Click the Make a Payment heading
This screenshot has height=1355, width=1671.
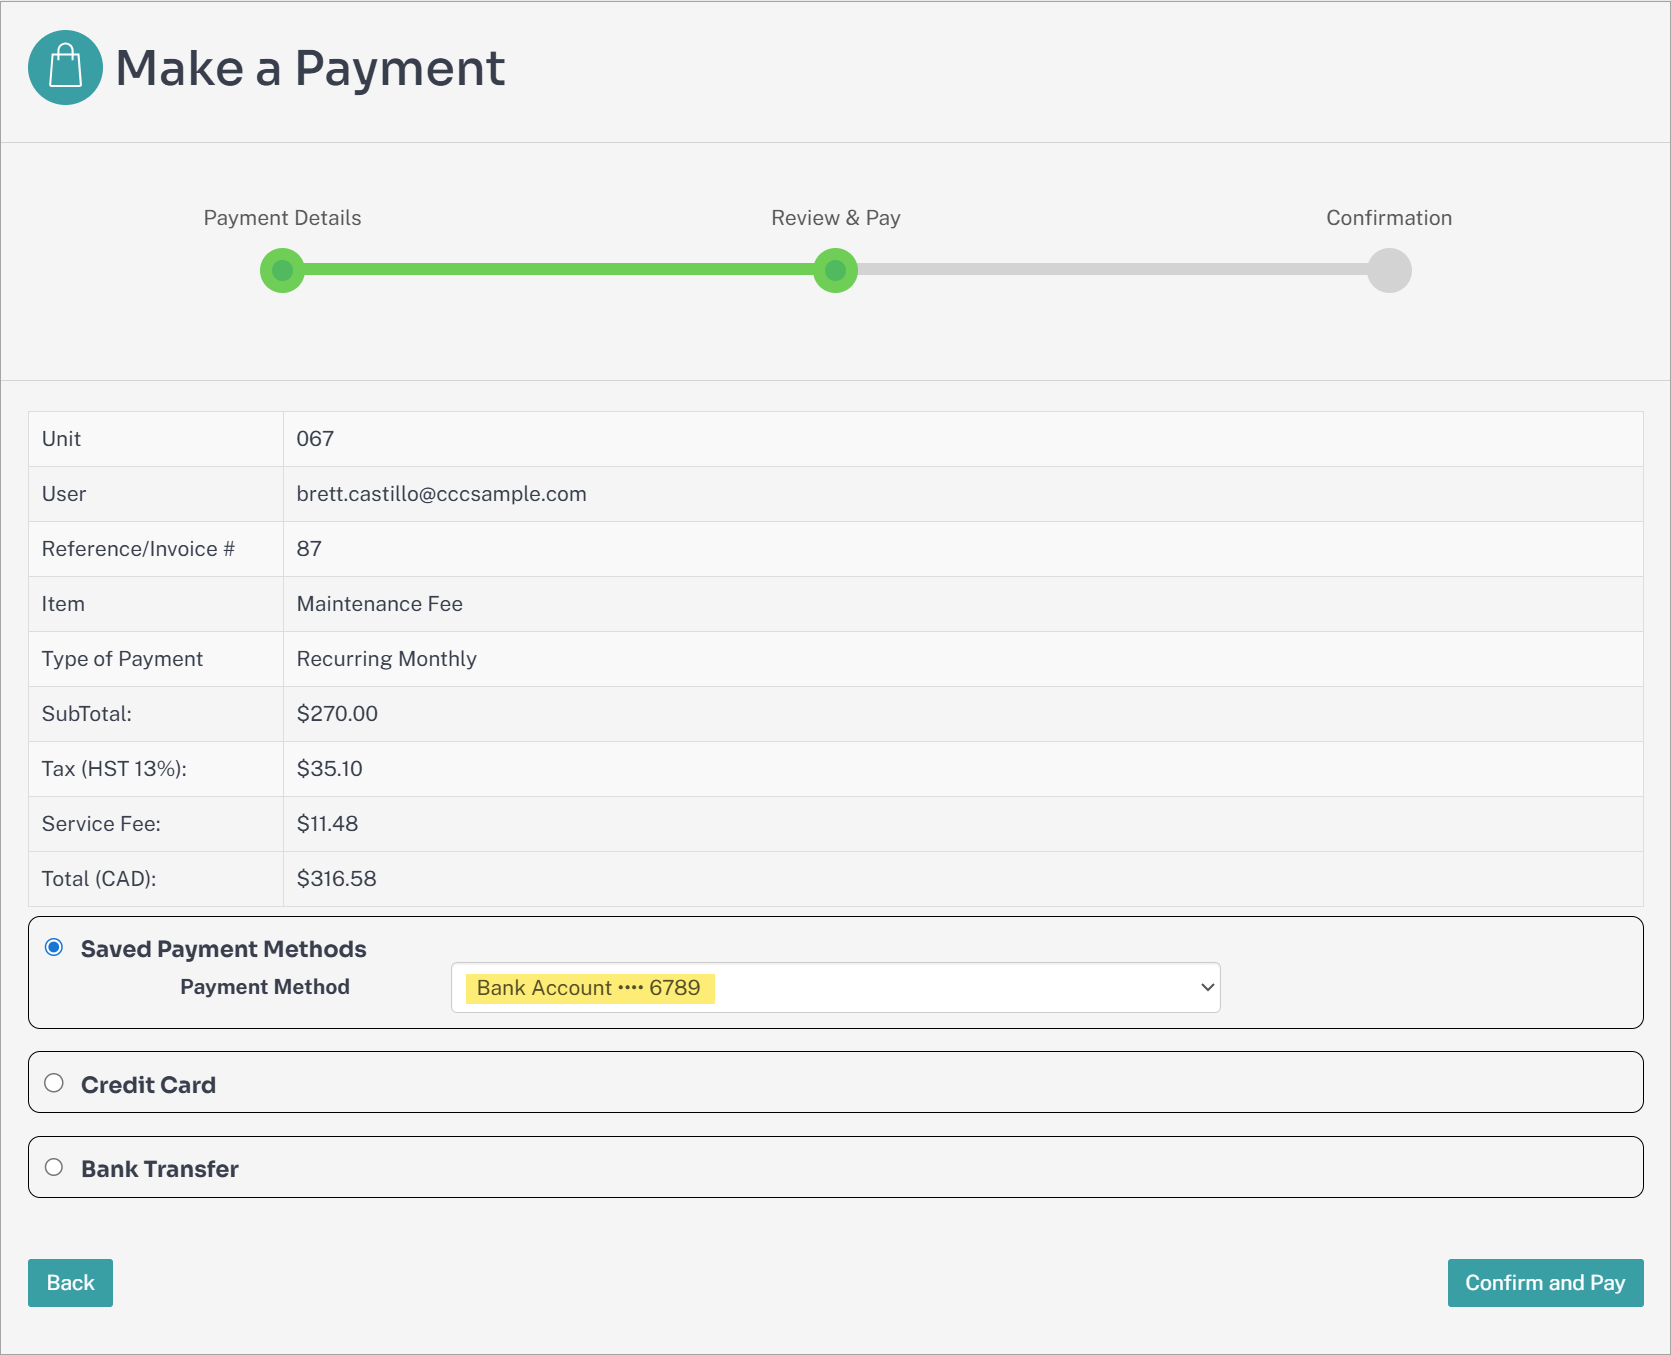[x=310, y=68]
